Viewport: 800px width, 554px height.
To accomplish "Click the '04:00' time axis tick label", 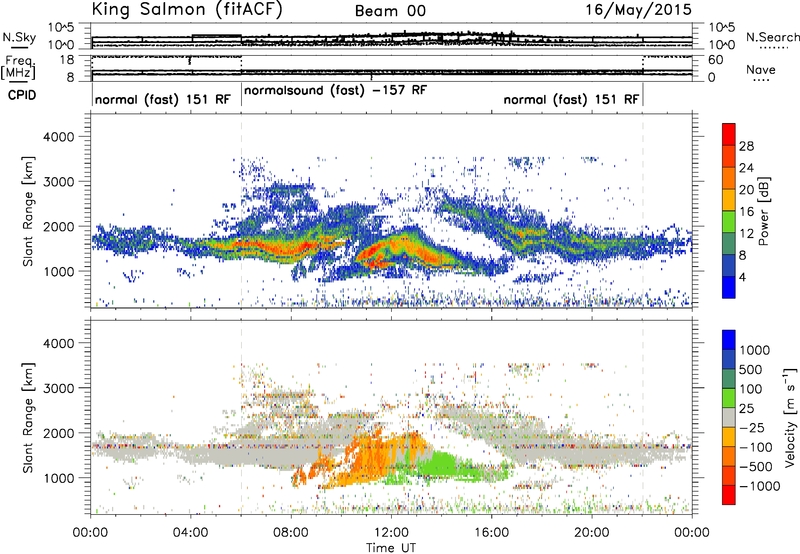I will [191, 533].
